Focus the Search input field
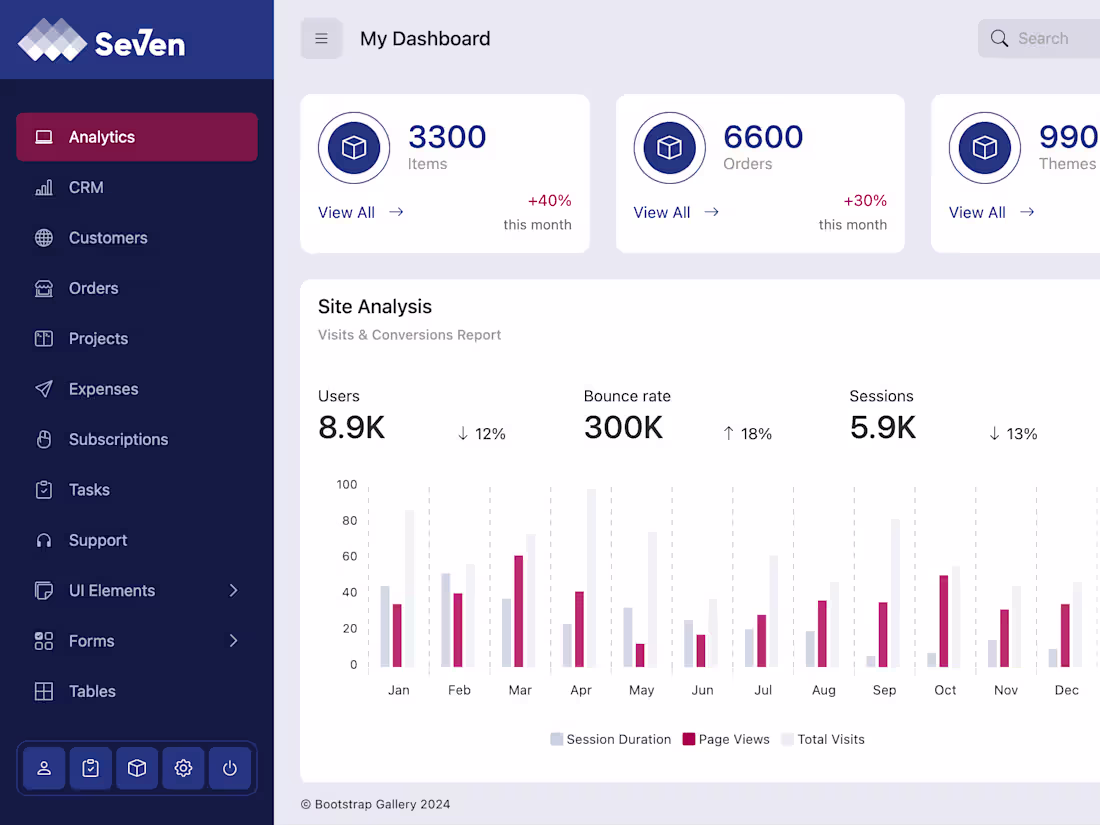The width and height of the screenshot is (1100, 825). coord(1039,39)
